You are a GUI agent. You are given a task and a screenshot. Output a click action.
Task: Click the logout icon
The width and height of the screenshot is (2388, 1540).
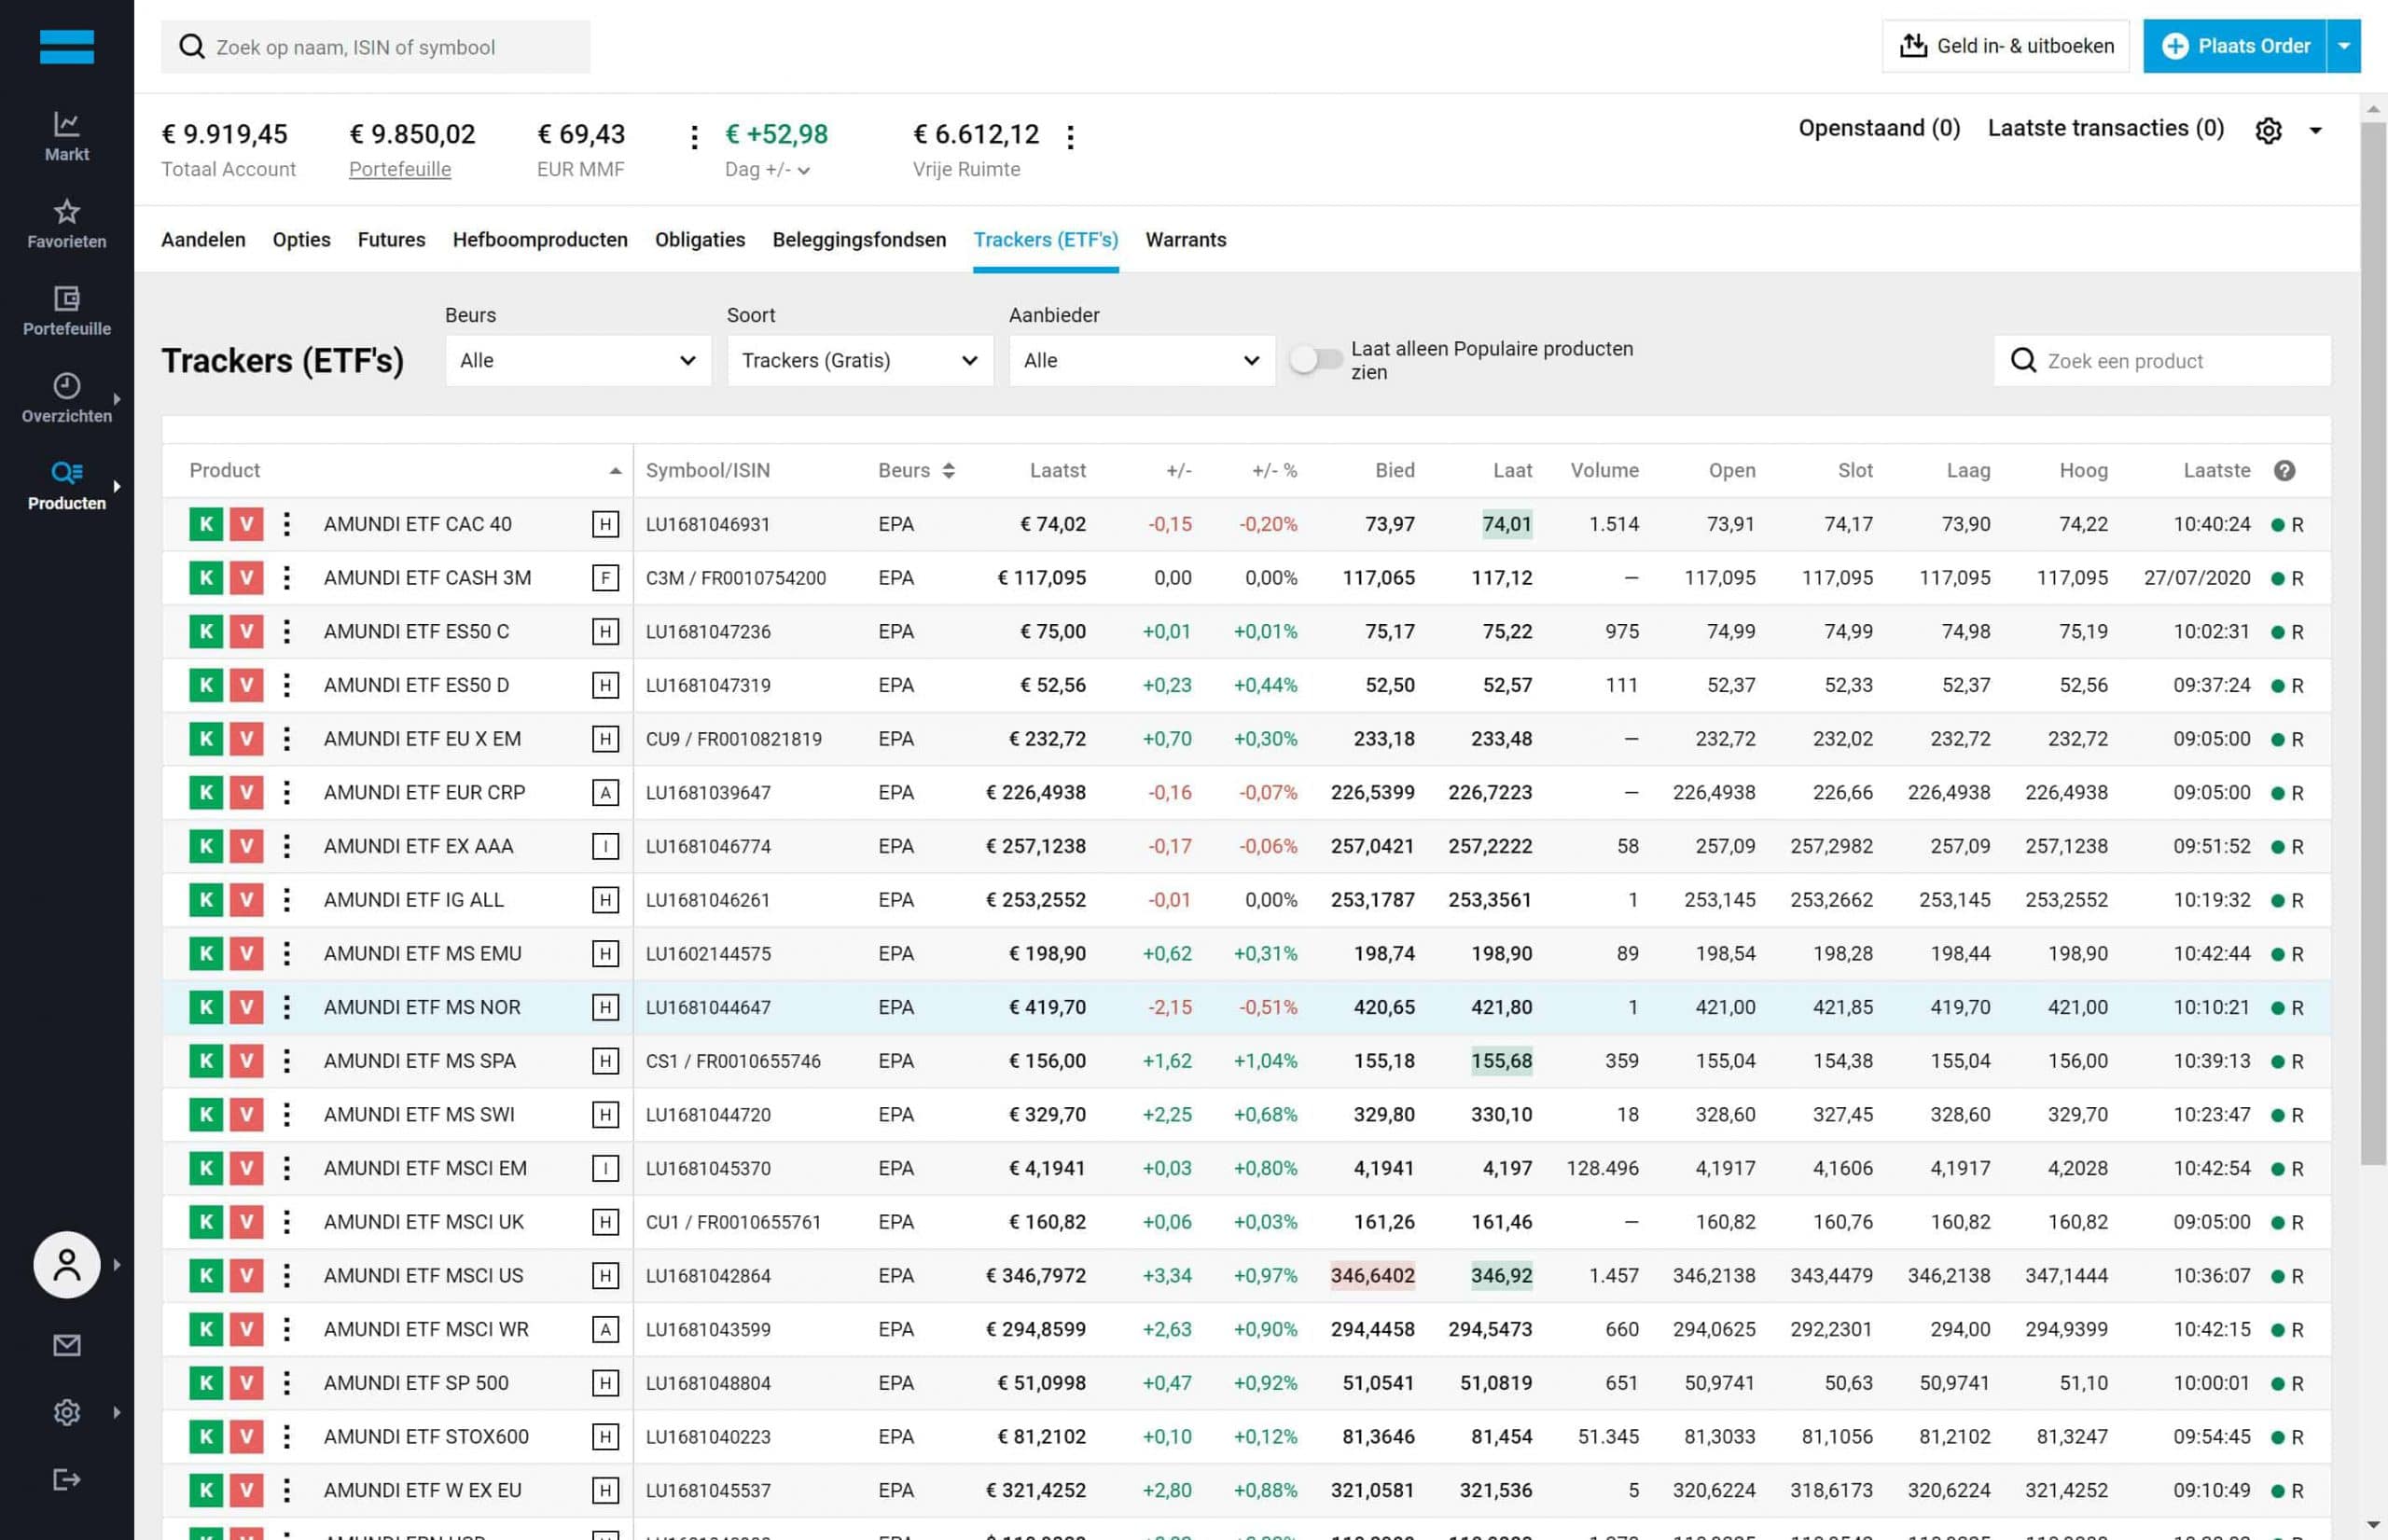pyautogui.click(x=67, y=1479)
